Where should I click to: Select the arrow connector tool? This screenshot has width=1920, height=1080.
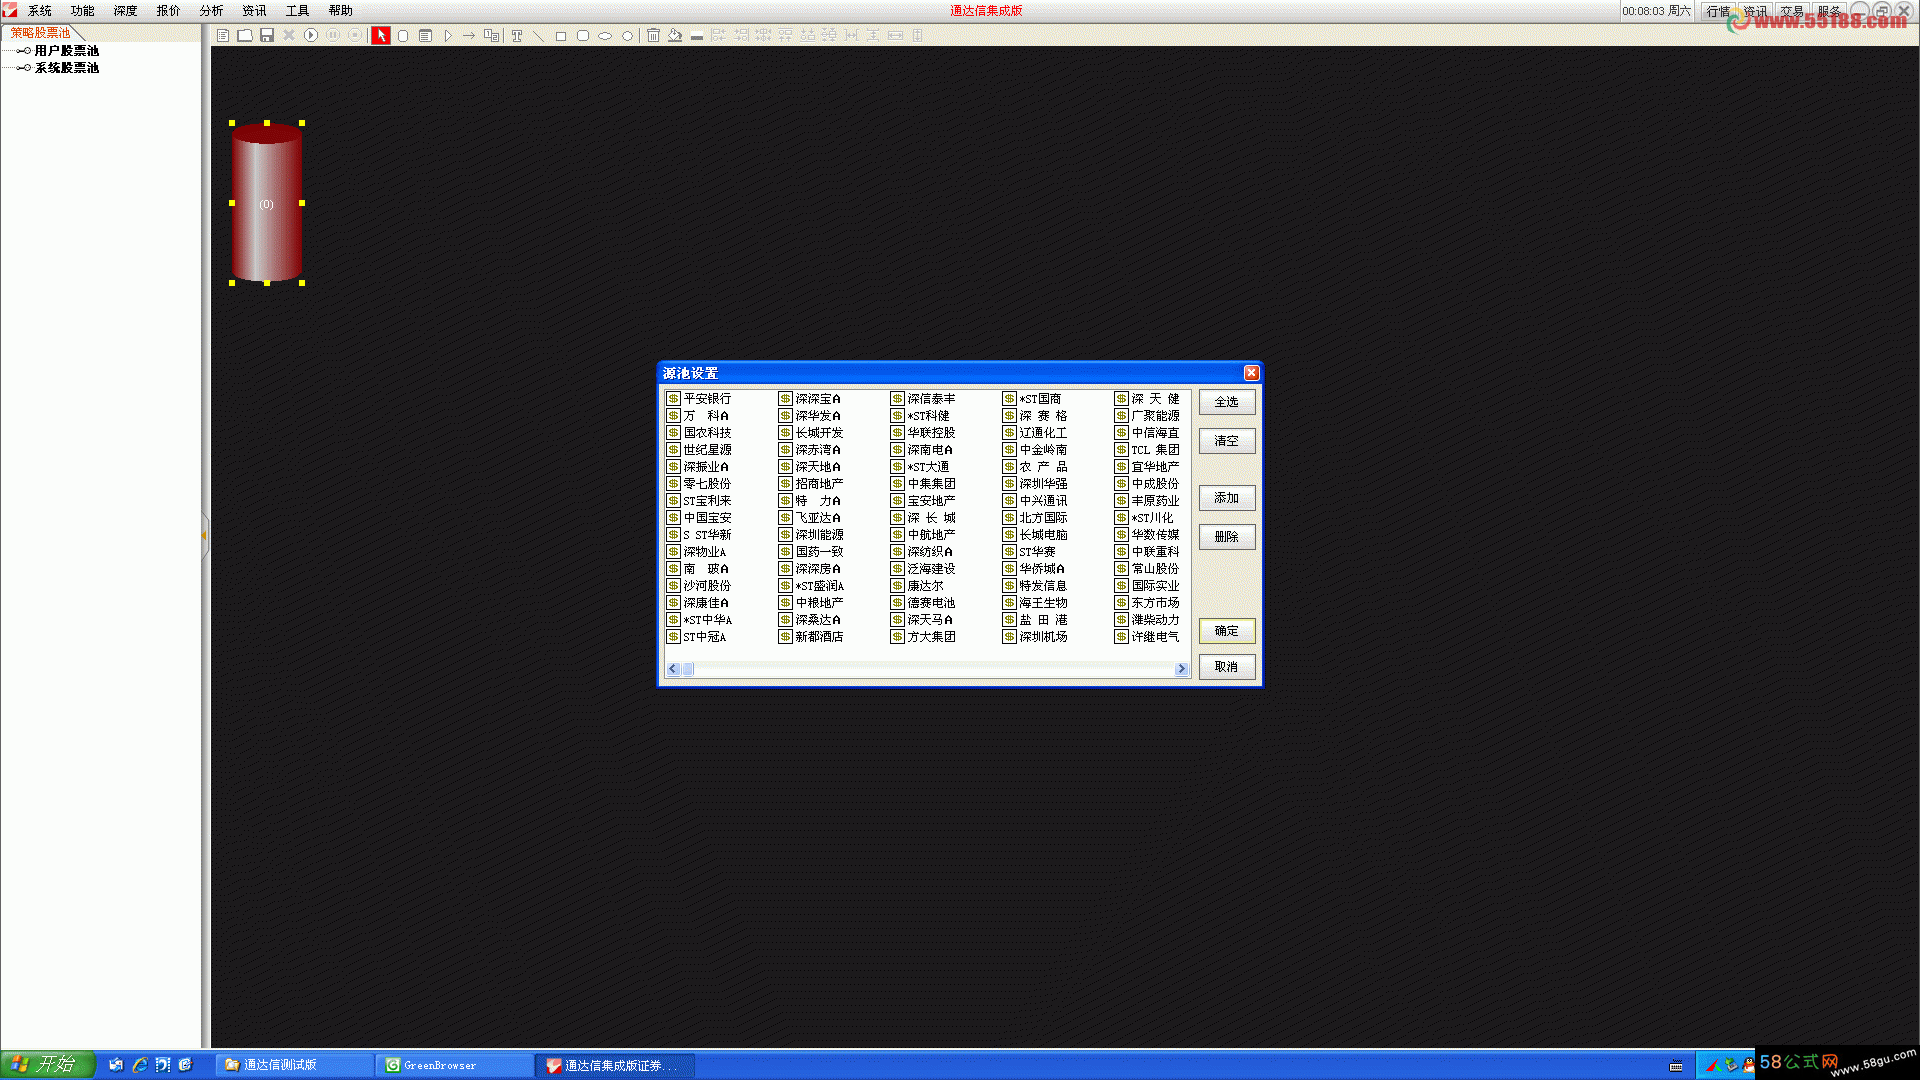click(x=469, y=35)
